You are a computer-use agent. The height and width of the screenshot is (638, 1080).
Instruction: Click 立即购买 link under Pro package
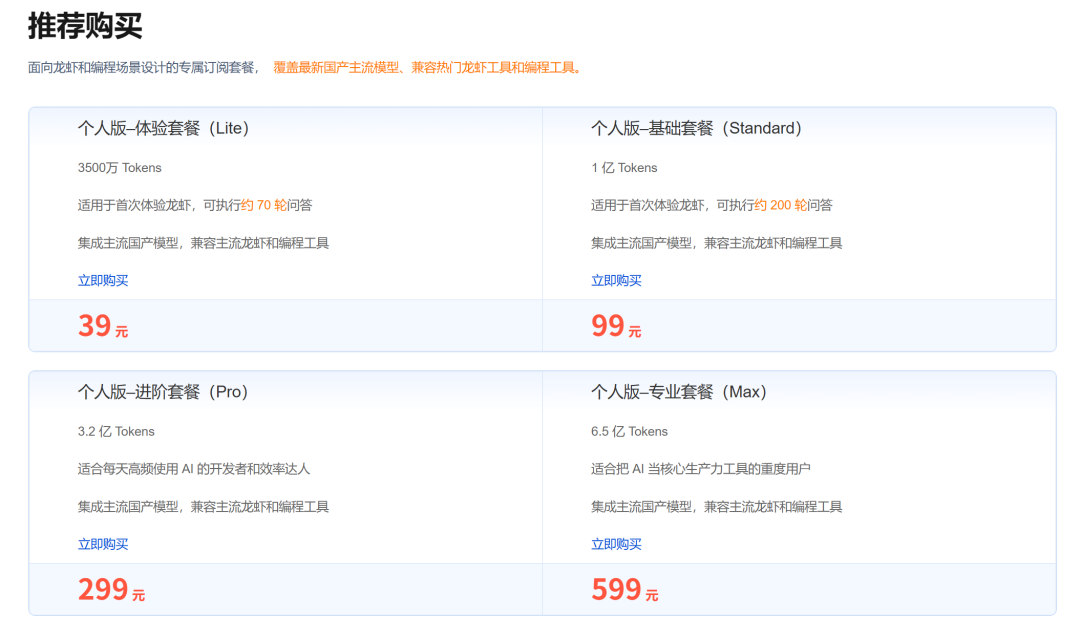(x=103, y=544)
